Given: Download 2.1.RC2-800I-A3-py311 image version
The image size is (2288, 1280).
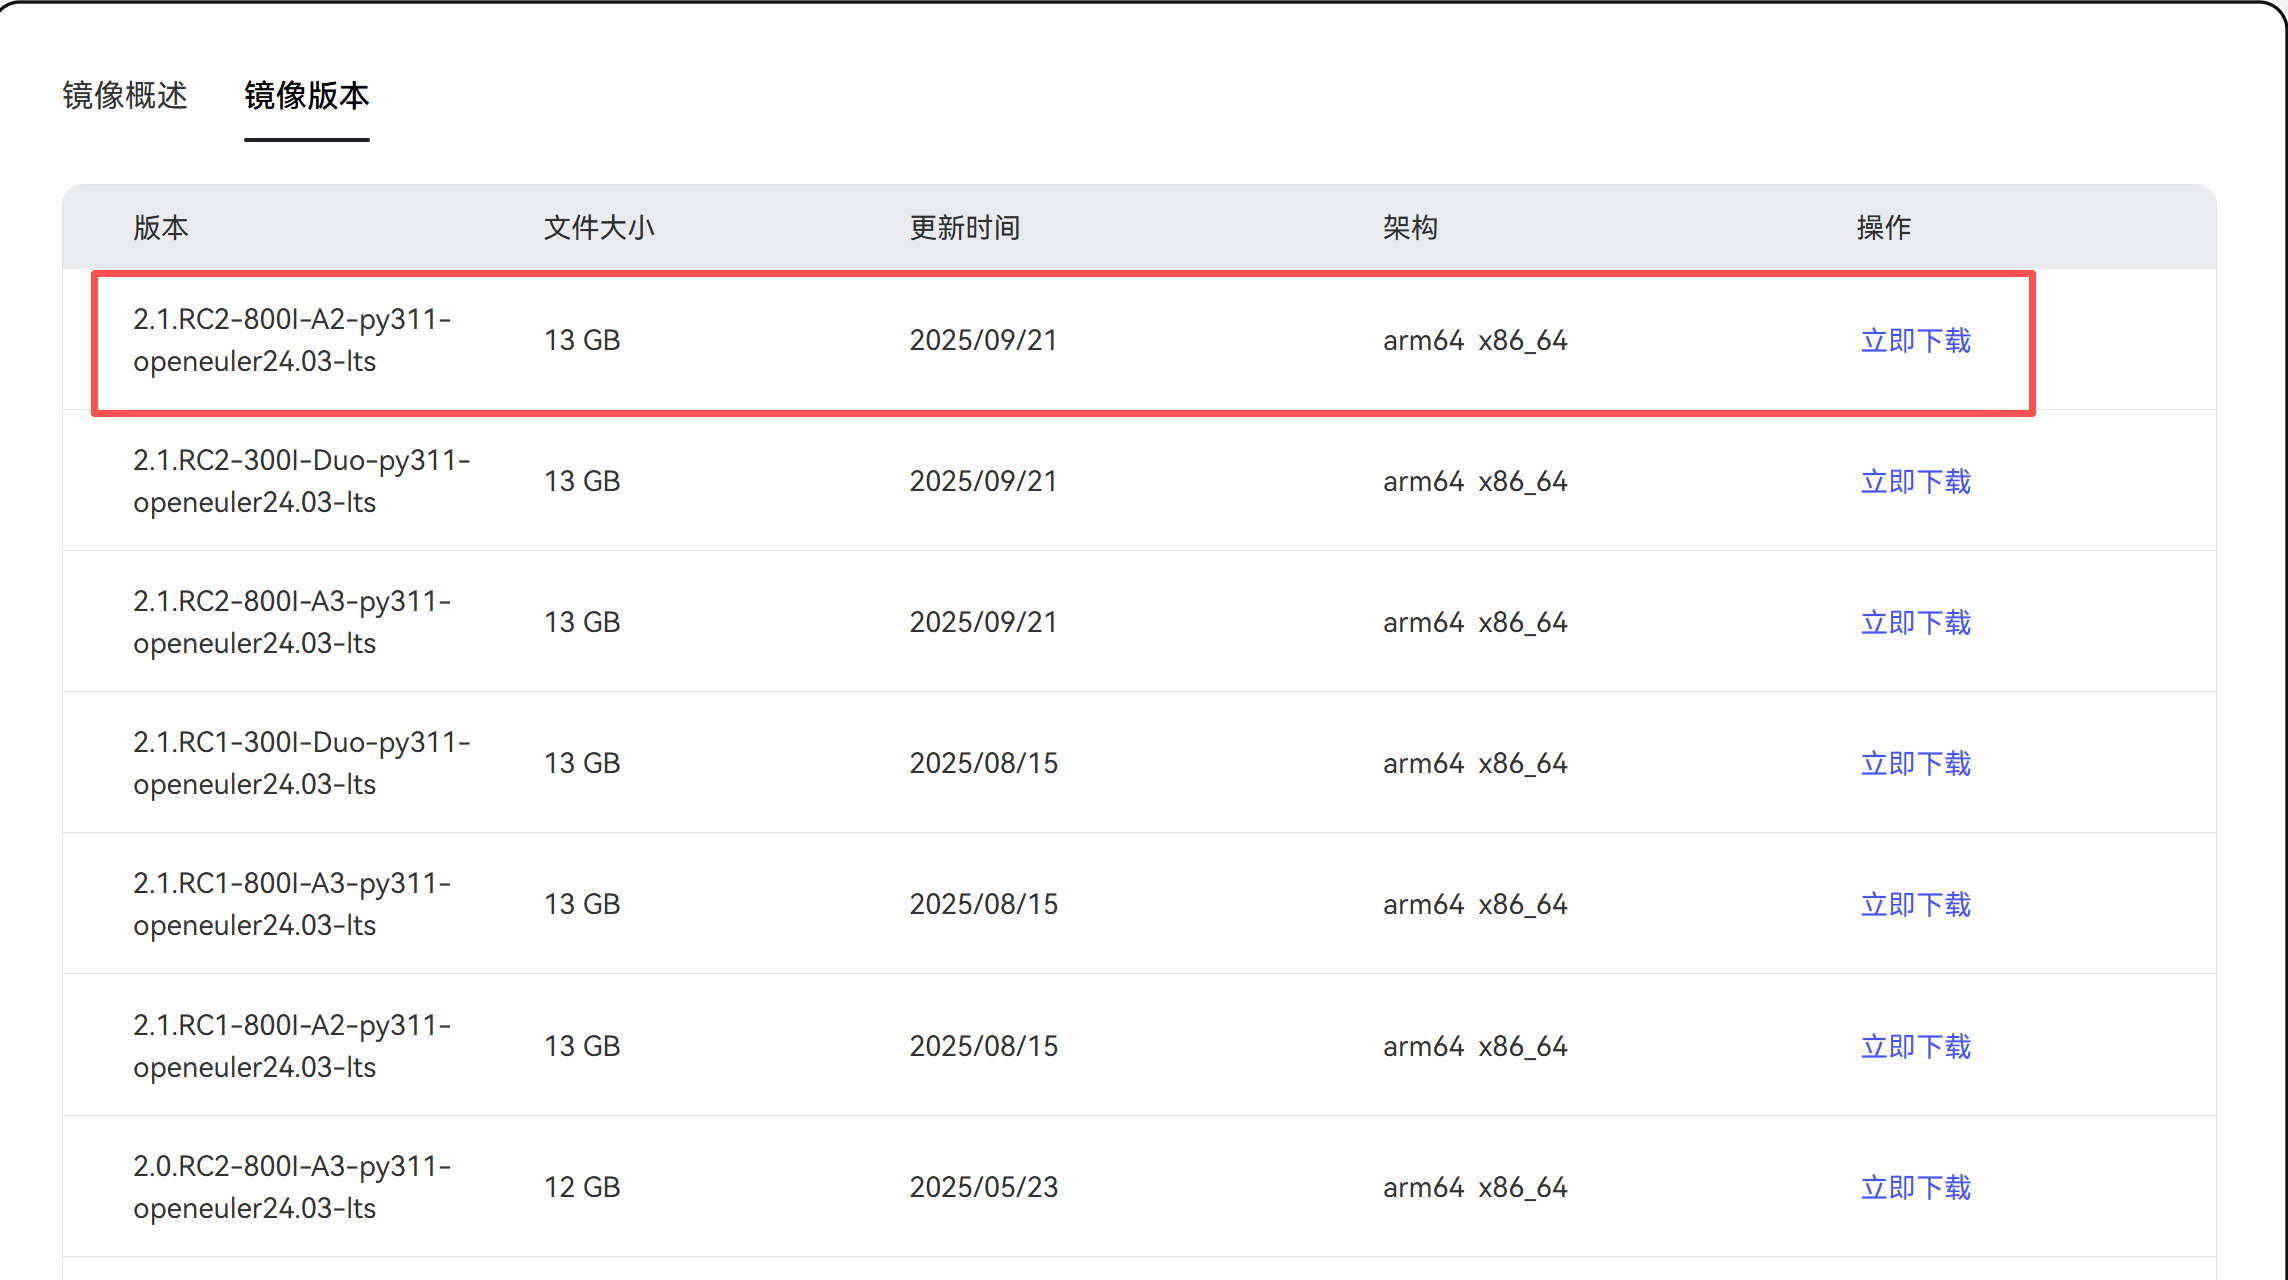Looking at the screenshot, I should point(1915,623).
